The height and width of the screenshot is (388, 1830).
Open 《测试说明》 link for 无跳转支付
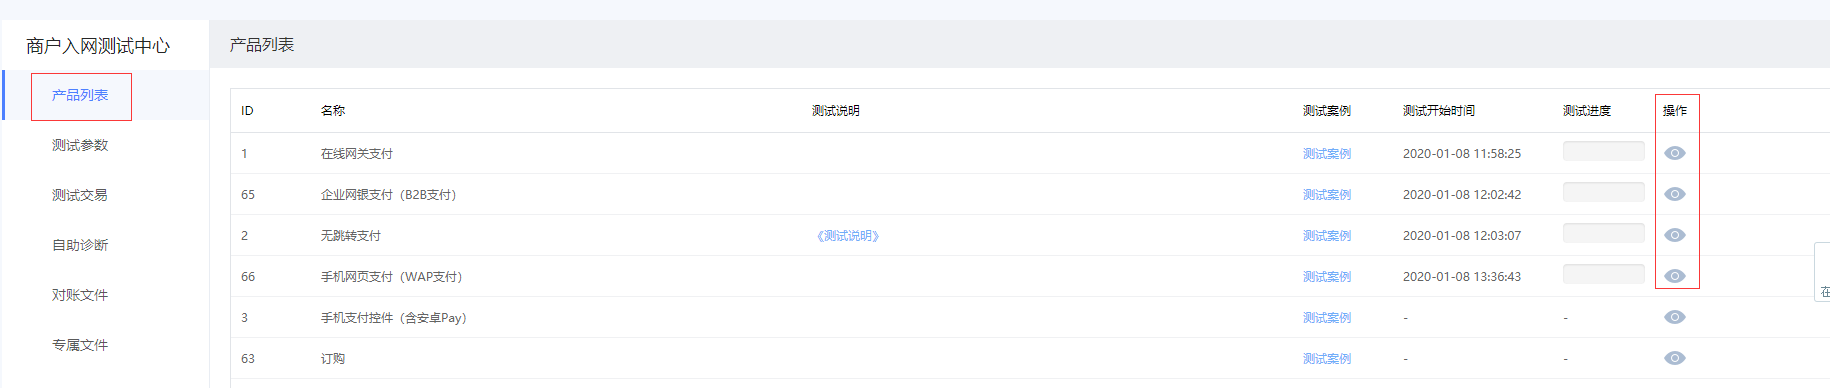coord(848,236)
